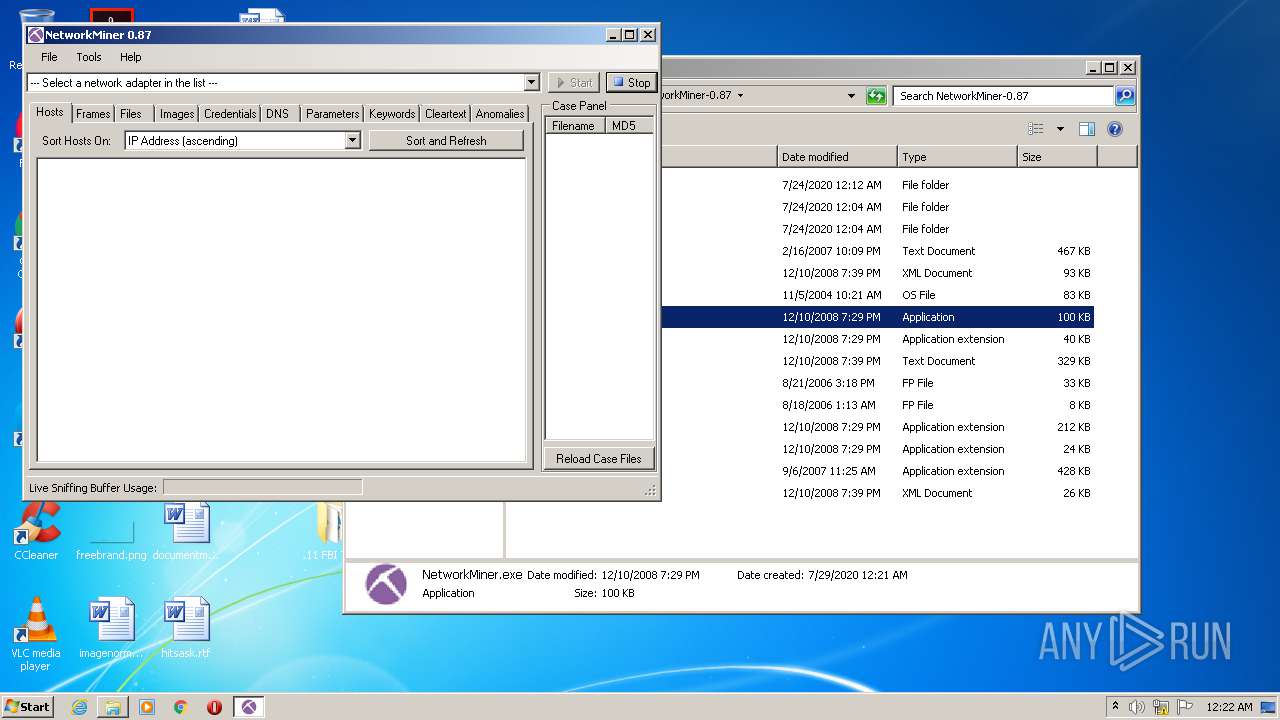1280x720 pixels.
Task: Click the NetworkMiner.exe icon in details pane
Action: pos(385,584)
